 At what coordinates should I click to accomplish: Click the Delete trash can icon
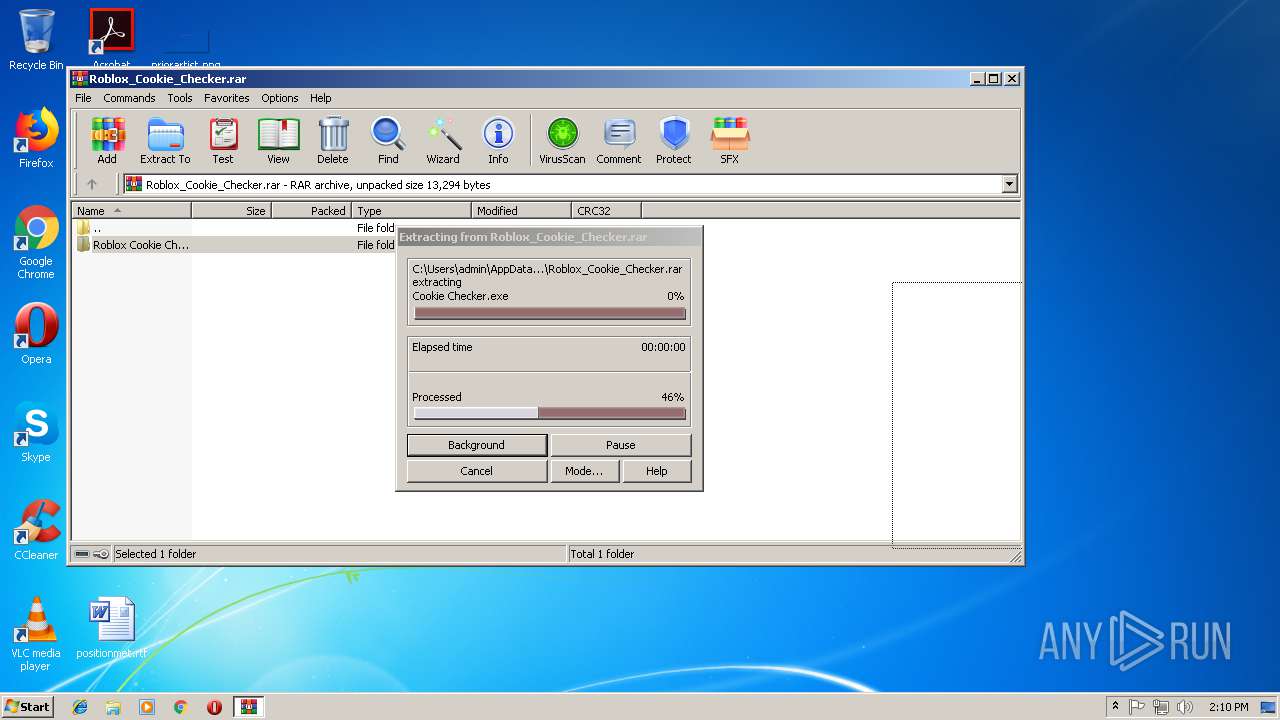[x=333, y=141]
